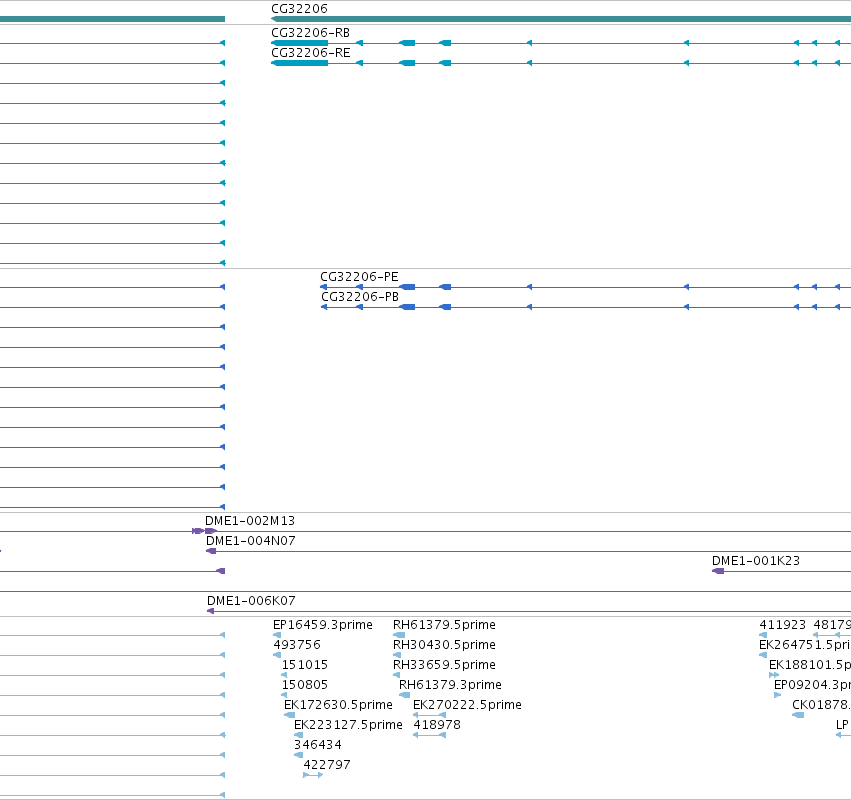Click the EP16459.3prime EST label

(x=323, y=625)
